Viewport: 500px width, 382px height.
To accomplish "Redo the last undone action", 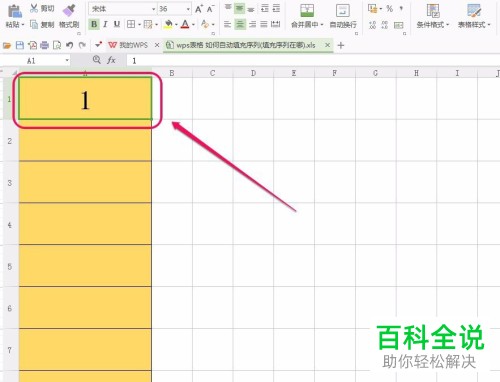I will click(82, 45).
